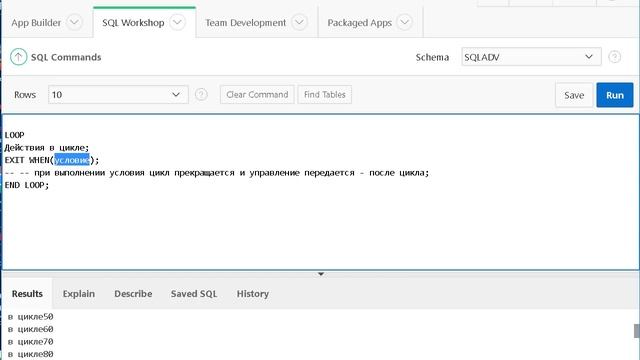Click the result row в цикле70

(x=31, y=342)
